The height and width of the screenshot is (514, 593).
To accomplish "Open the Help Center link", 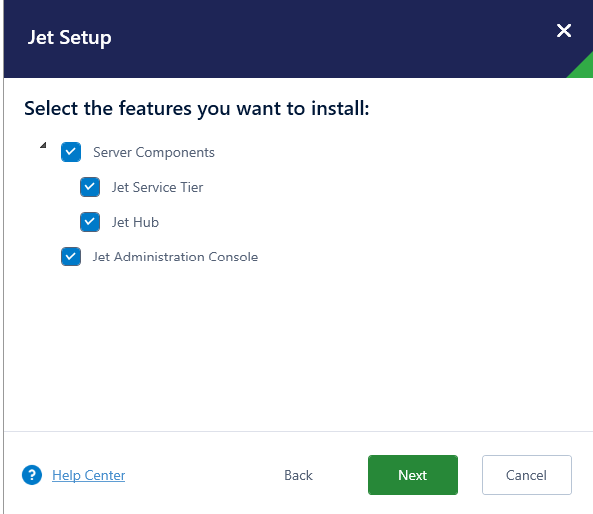I will pos(88,475).
